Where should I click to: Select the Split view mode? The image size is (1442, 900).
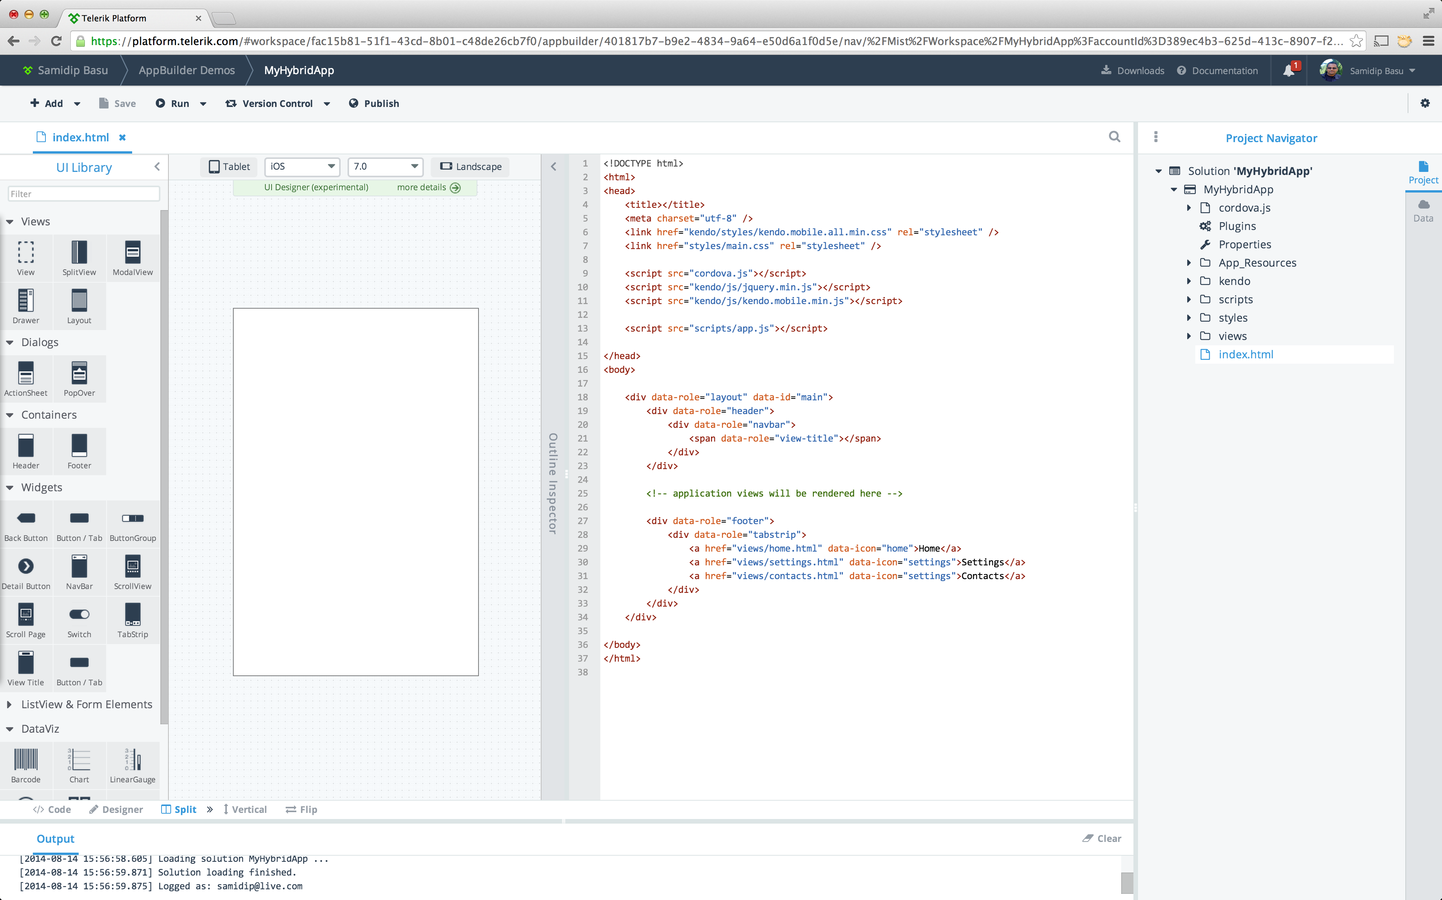click(x=179, y=810)
